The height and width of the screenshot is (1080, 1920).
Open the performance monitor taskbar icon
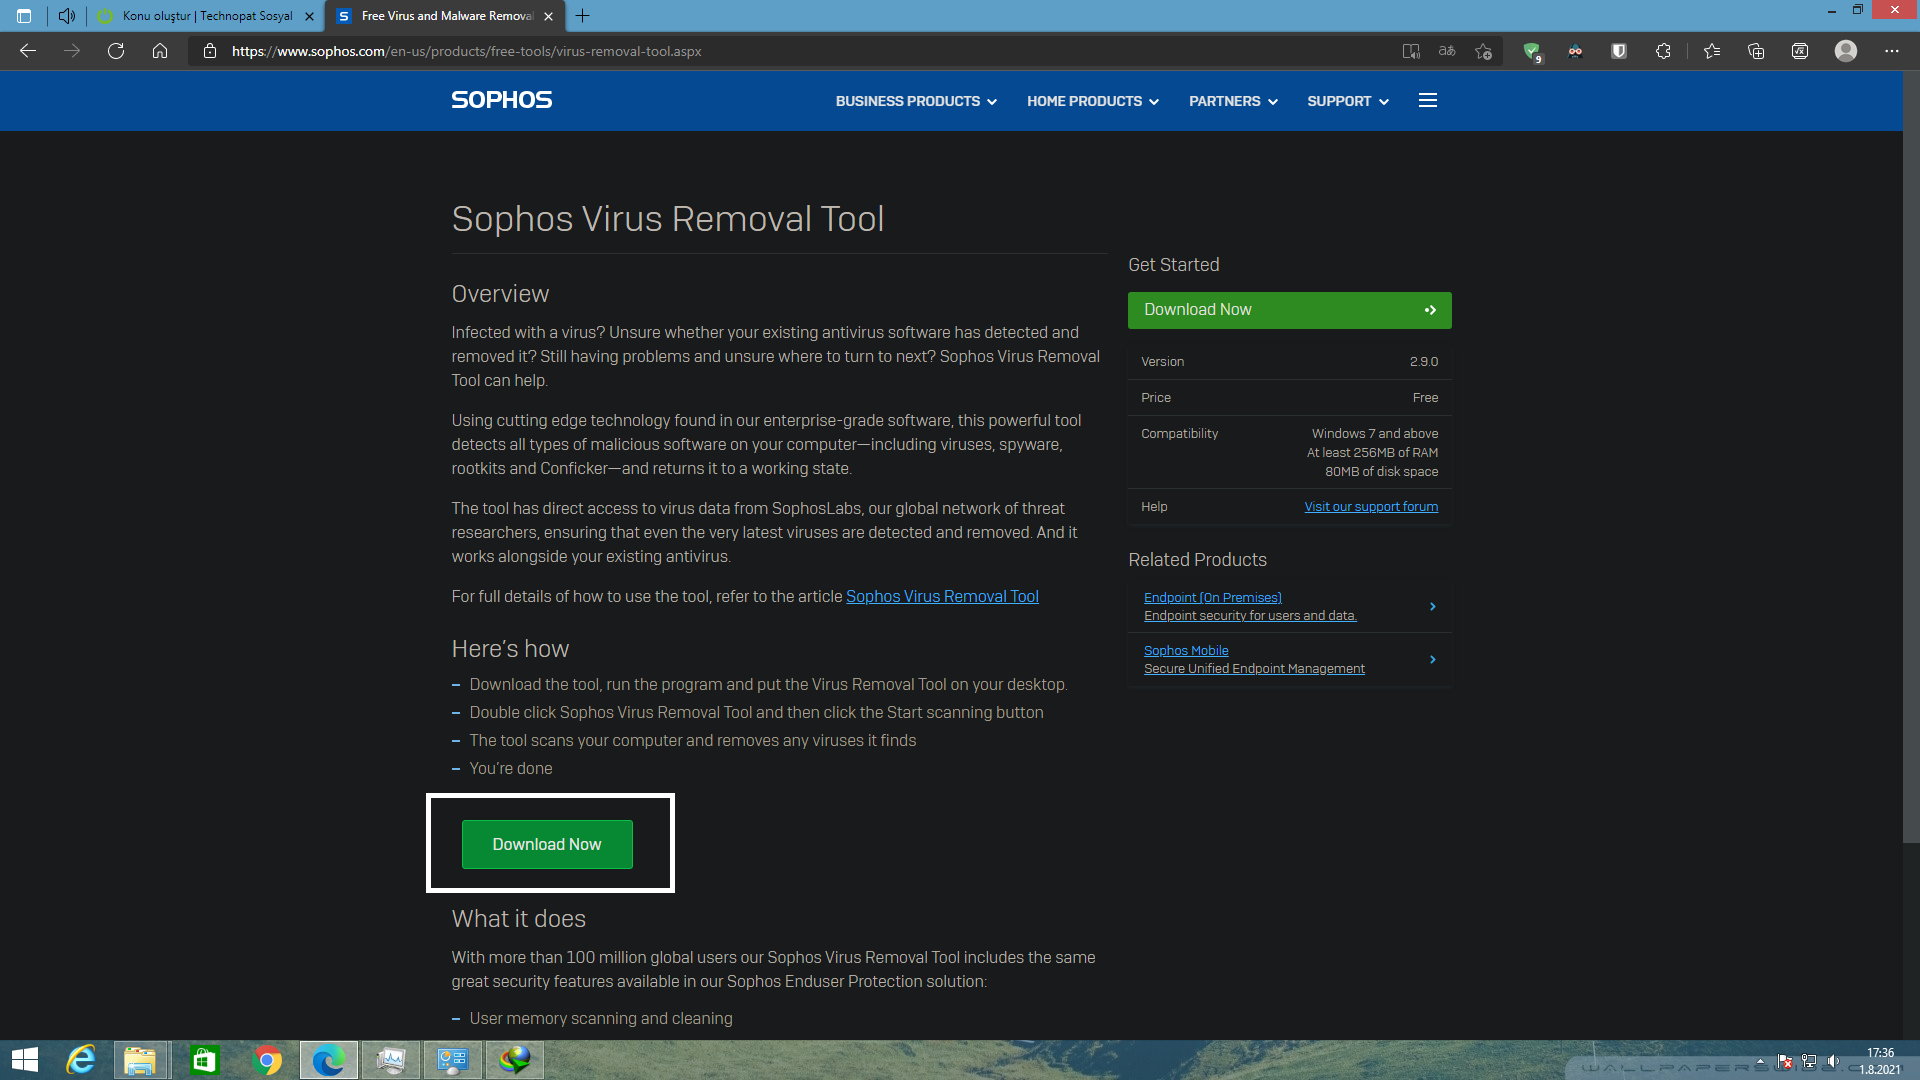point(391,1060)
